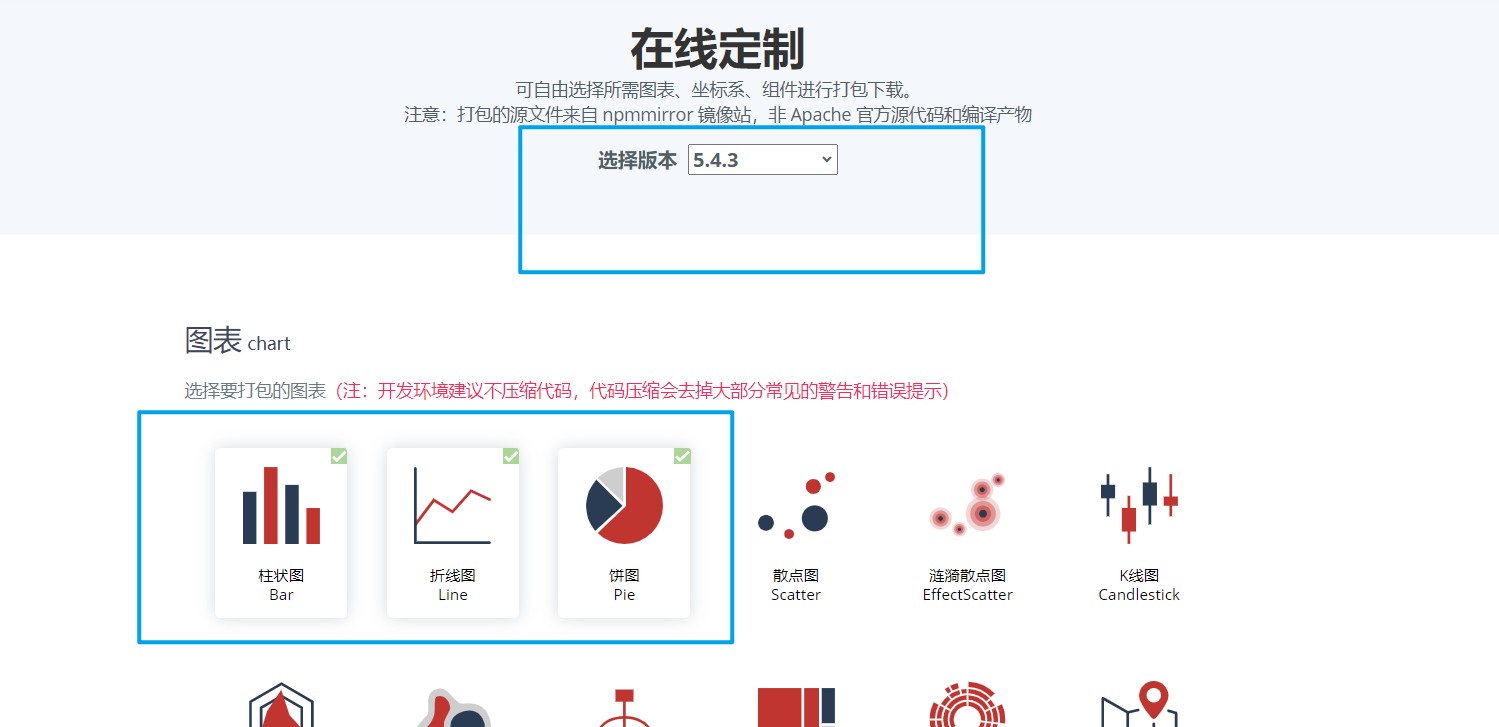Screen dimensions: 1499x727
Task: Click the Sunburst circular rings icon
Action: tap(967, 705)
